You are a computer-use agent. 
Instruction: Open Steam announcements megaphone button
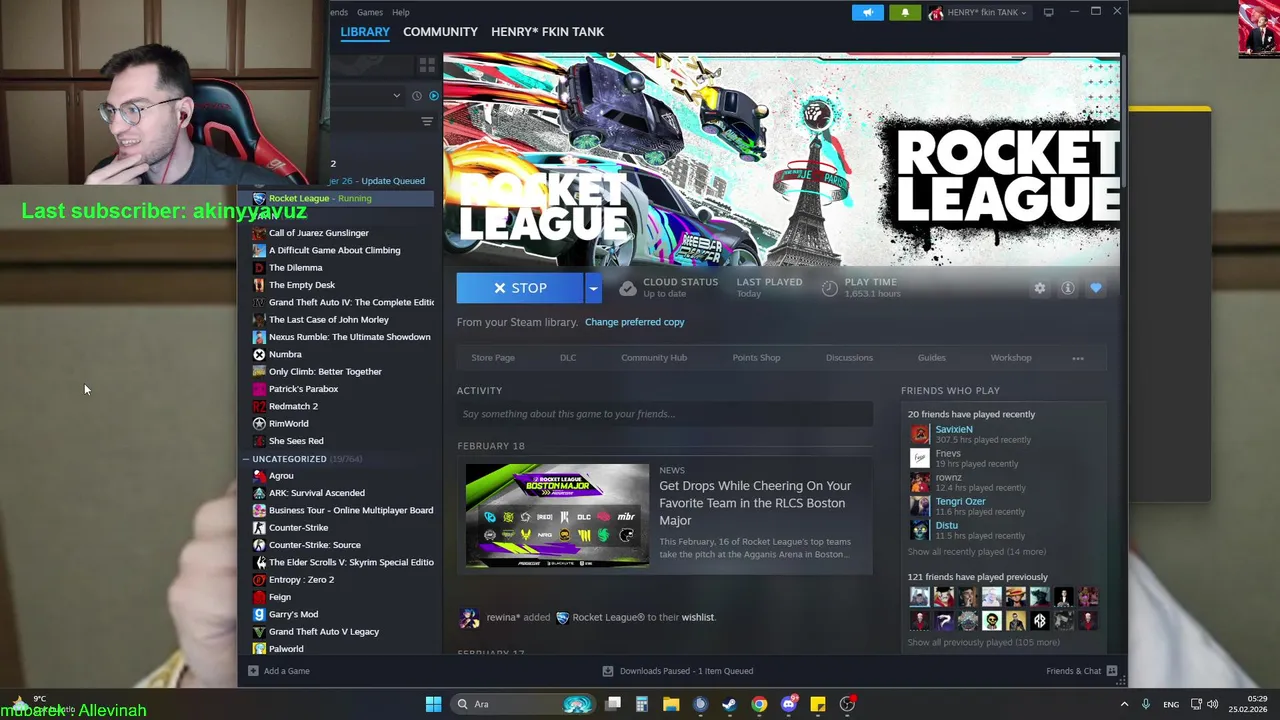[x=867, y=12]
